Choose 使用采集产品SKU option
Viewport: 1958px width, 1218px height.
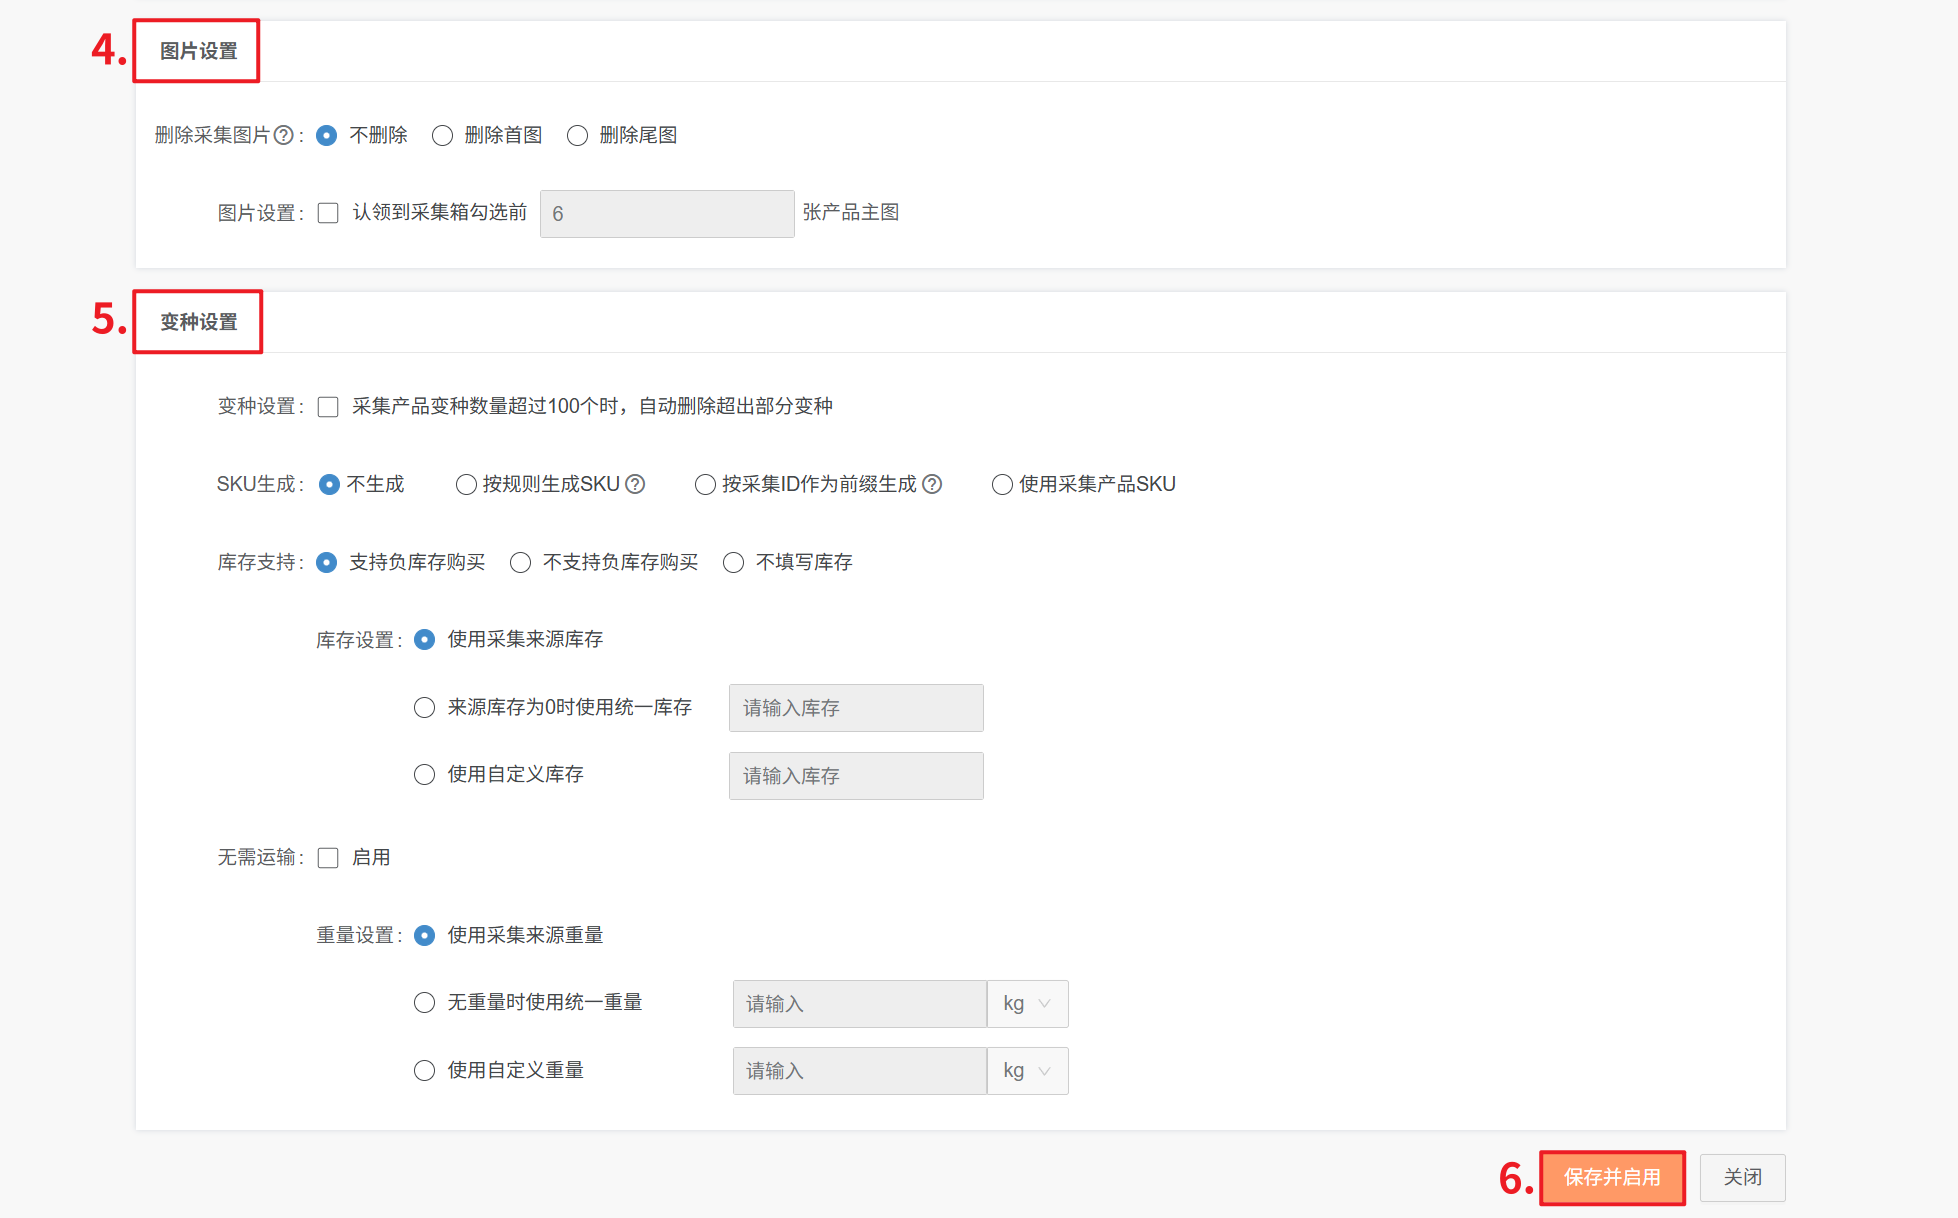pos(1002,485)
